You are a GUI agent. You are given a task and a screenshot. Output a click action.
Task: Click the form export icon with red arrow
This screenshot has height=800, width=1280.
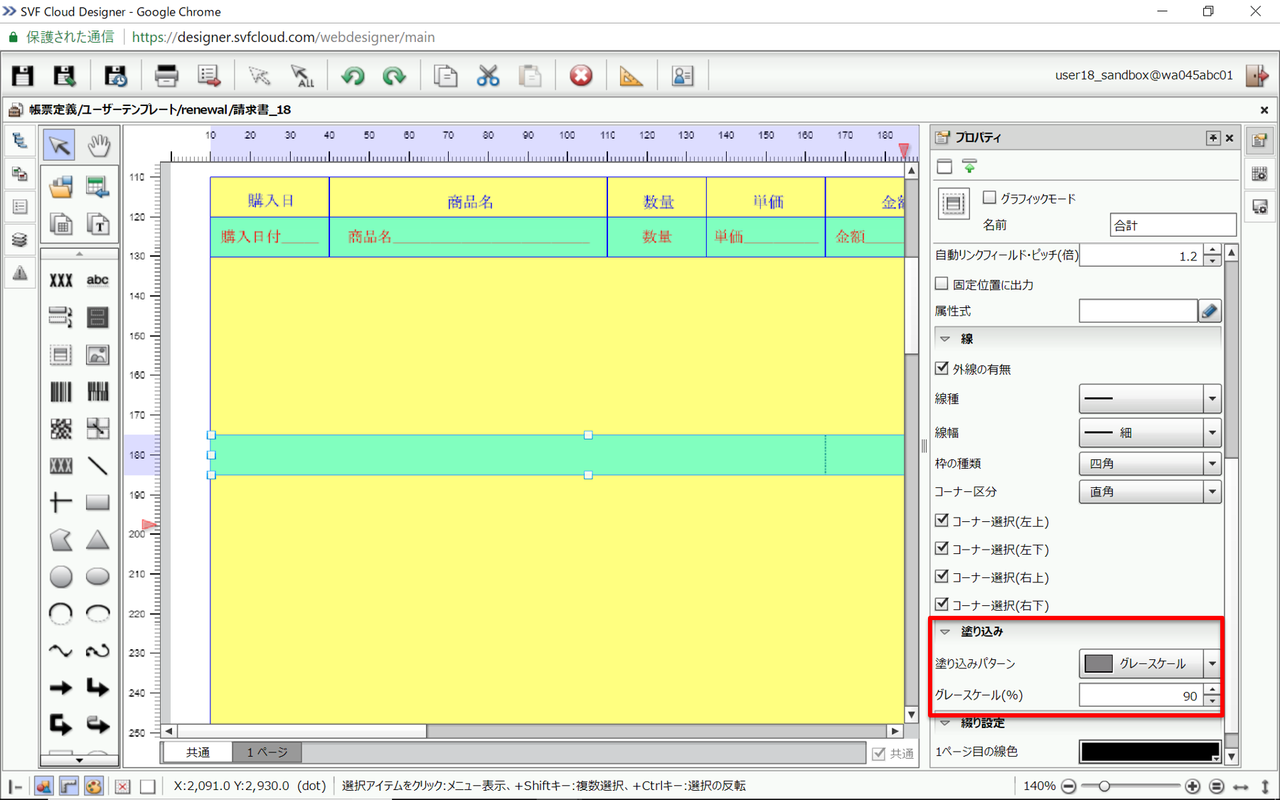(209, 76)
